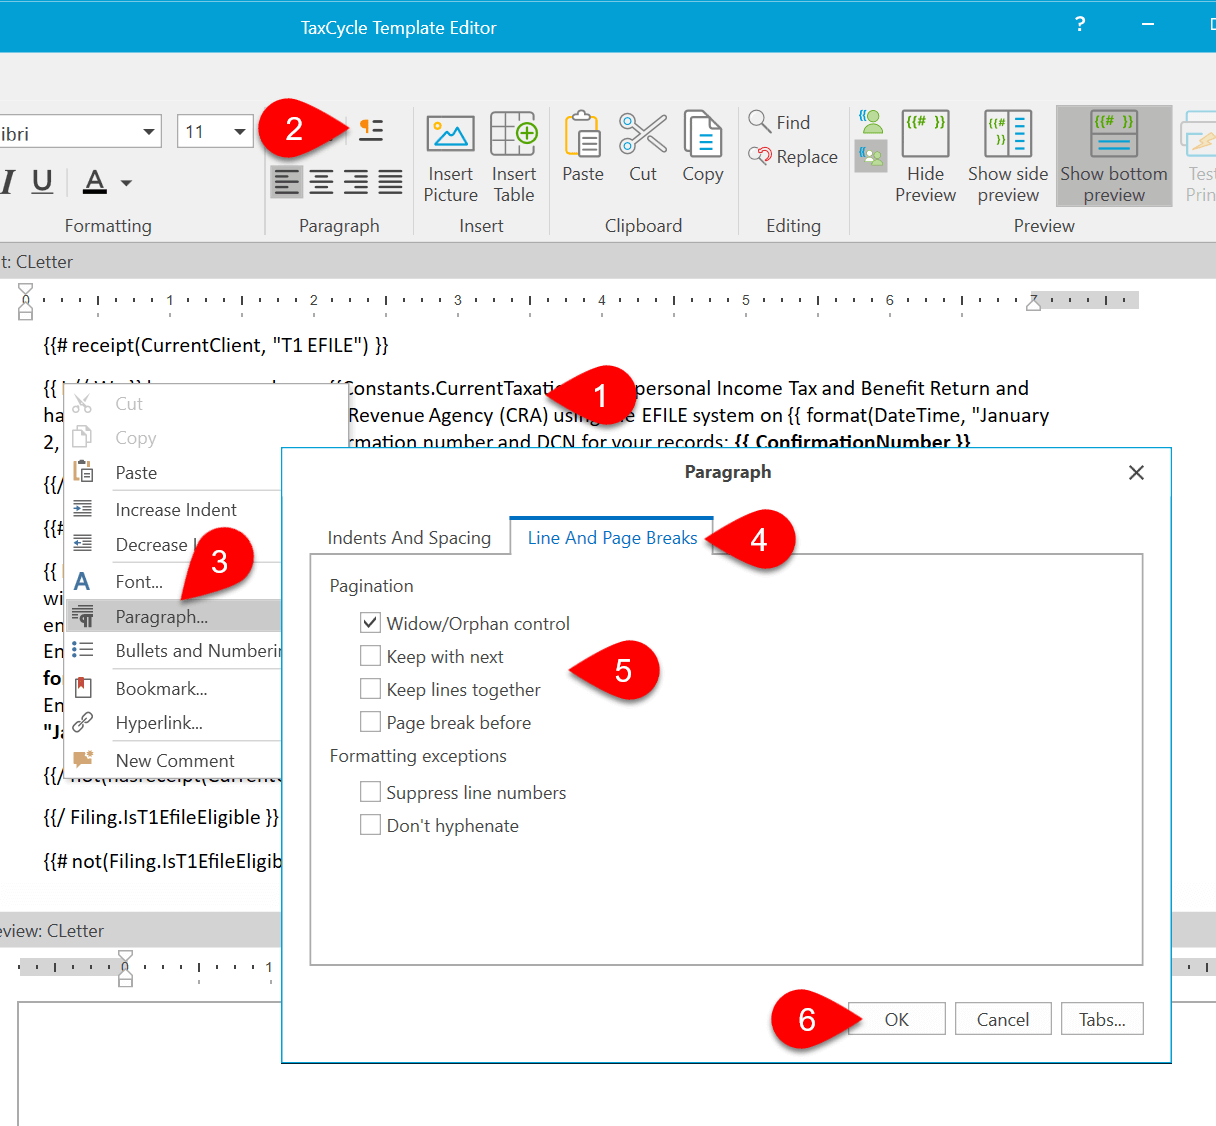Align paragraph text left
This screenshot has height=1126, width=1216.
[x=287, y=182]
